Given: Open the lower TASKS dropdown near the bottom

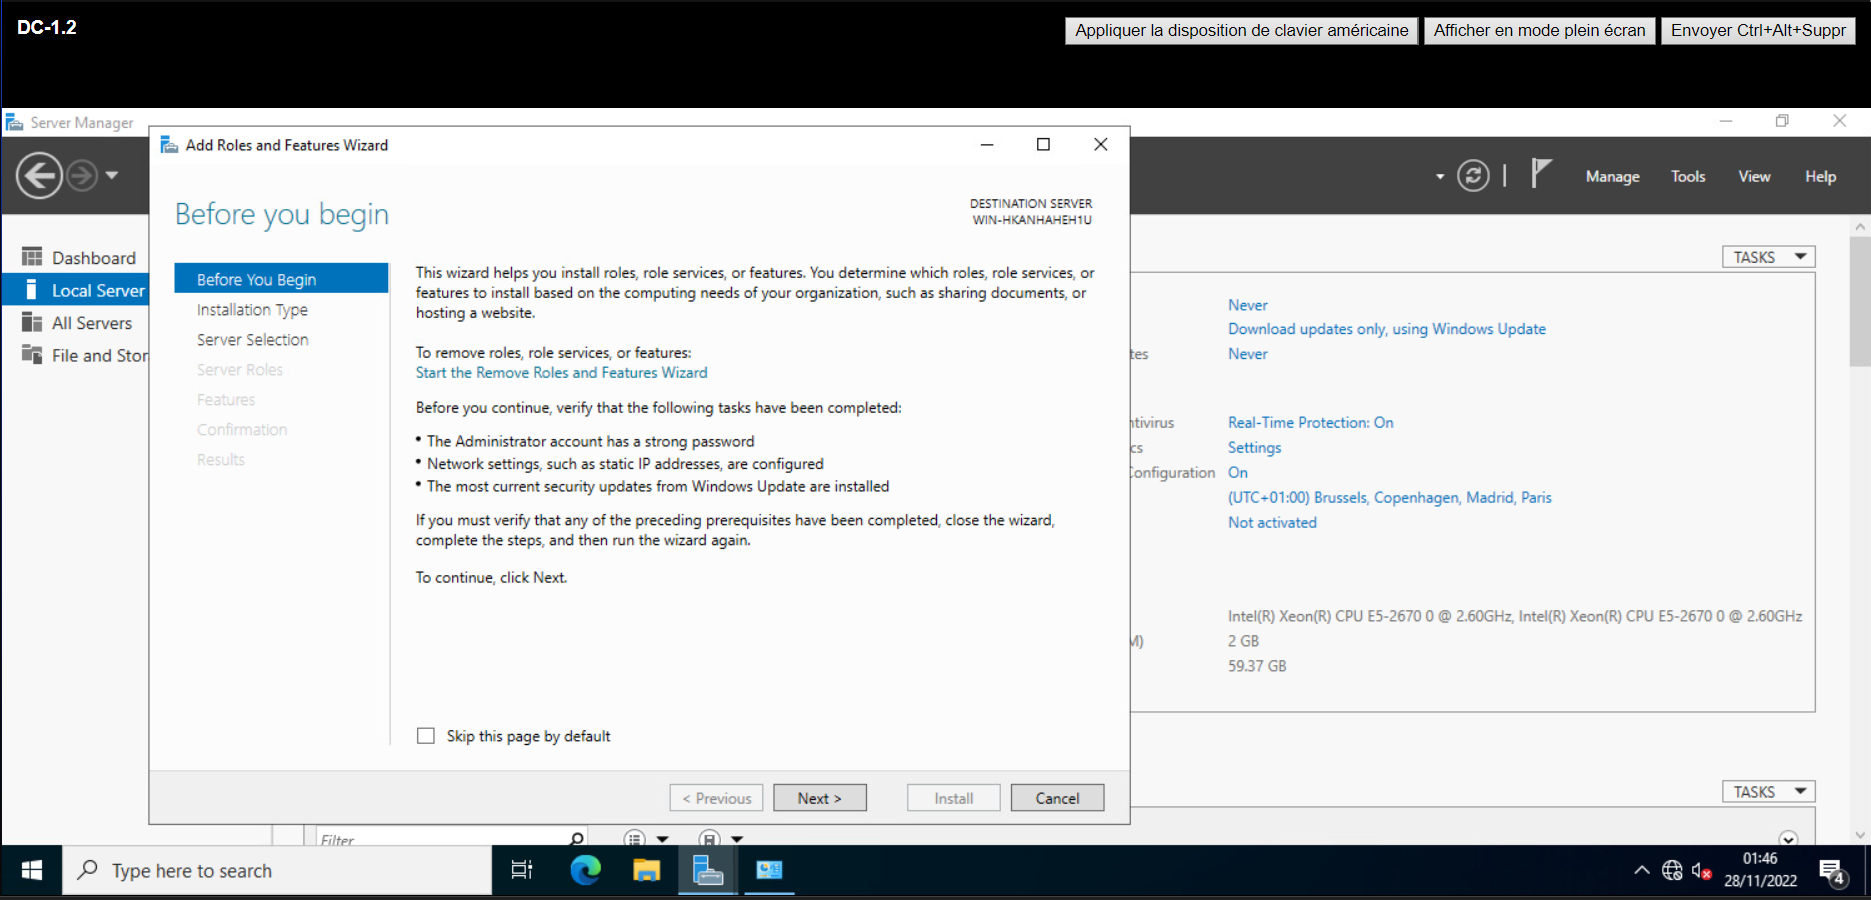Looking at the screenshot, I should click(x=1768, y=792).
